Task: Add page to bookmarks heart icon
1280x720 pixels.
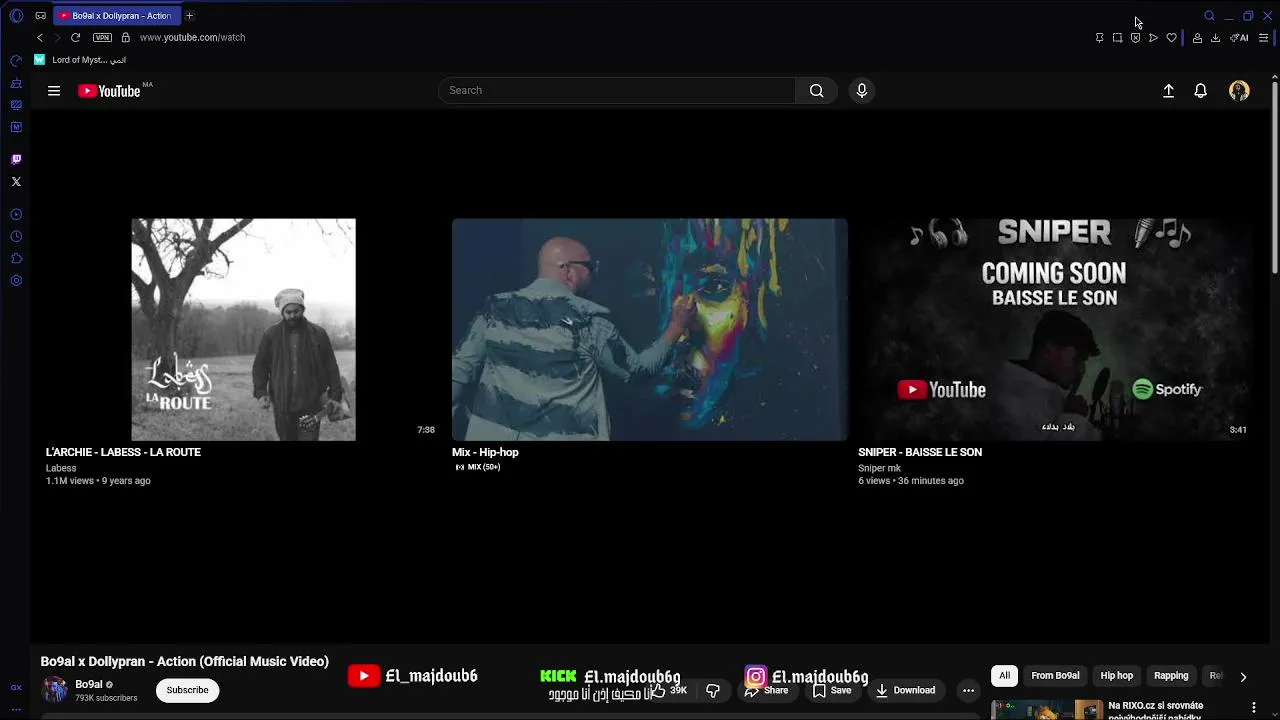Action: 1171,38
